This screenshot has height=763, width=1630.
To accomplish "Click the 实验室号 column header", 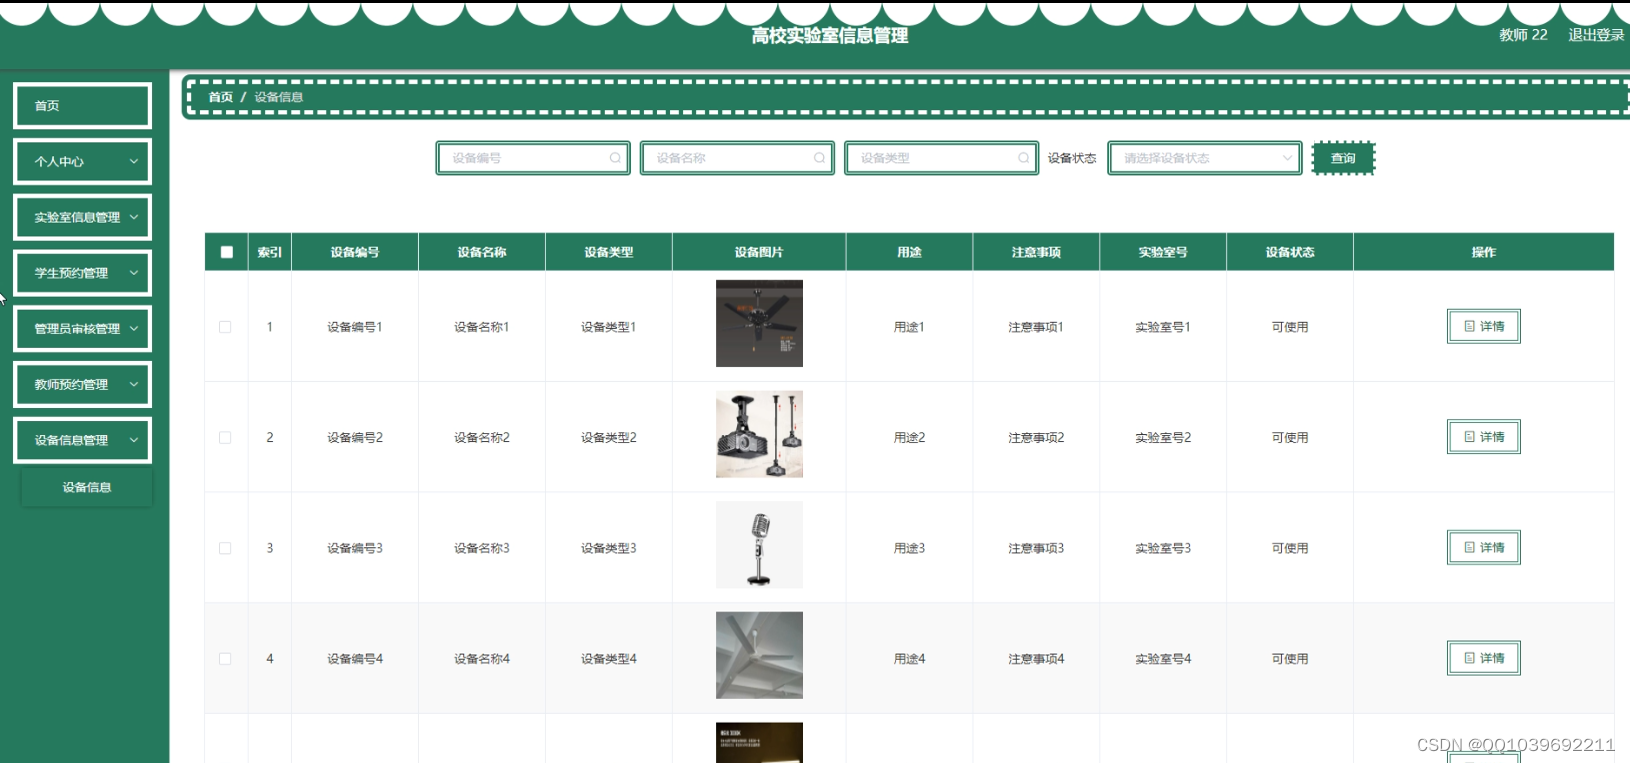I will point(1163,252).
